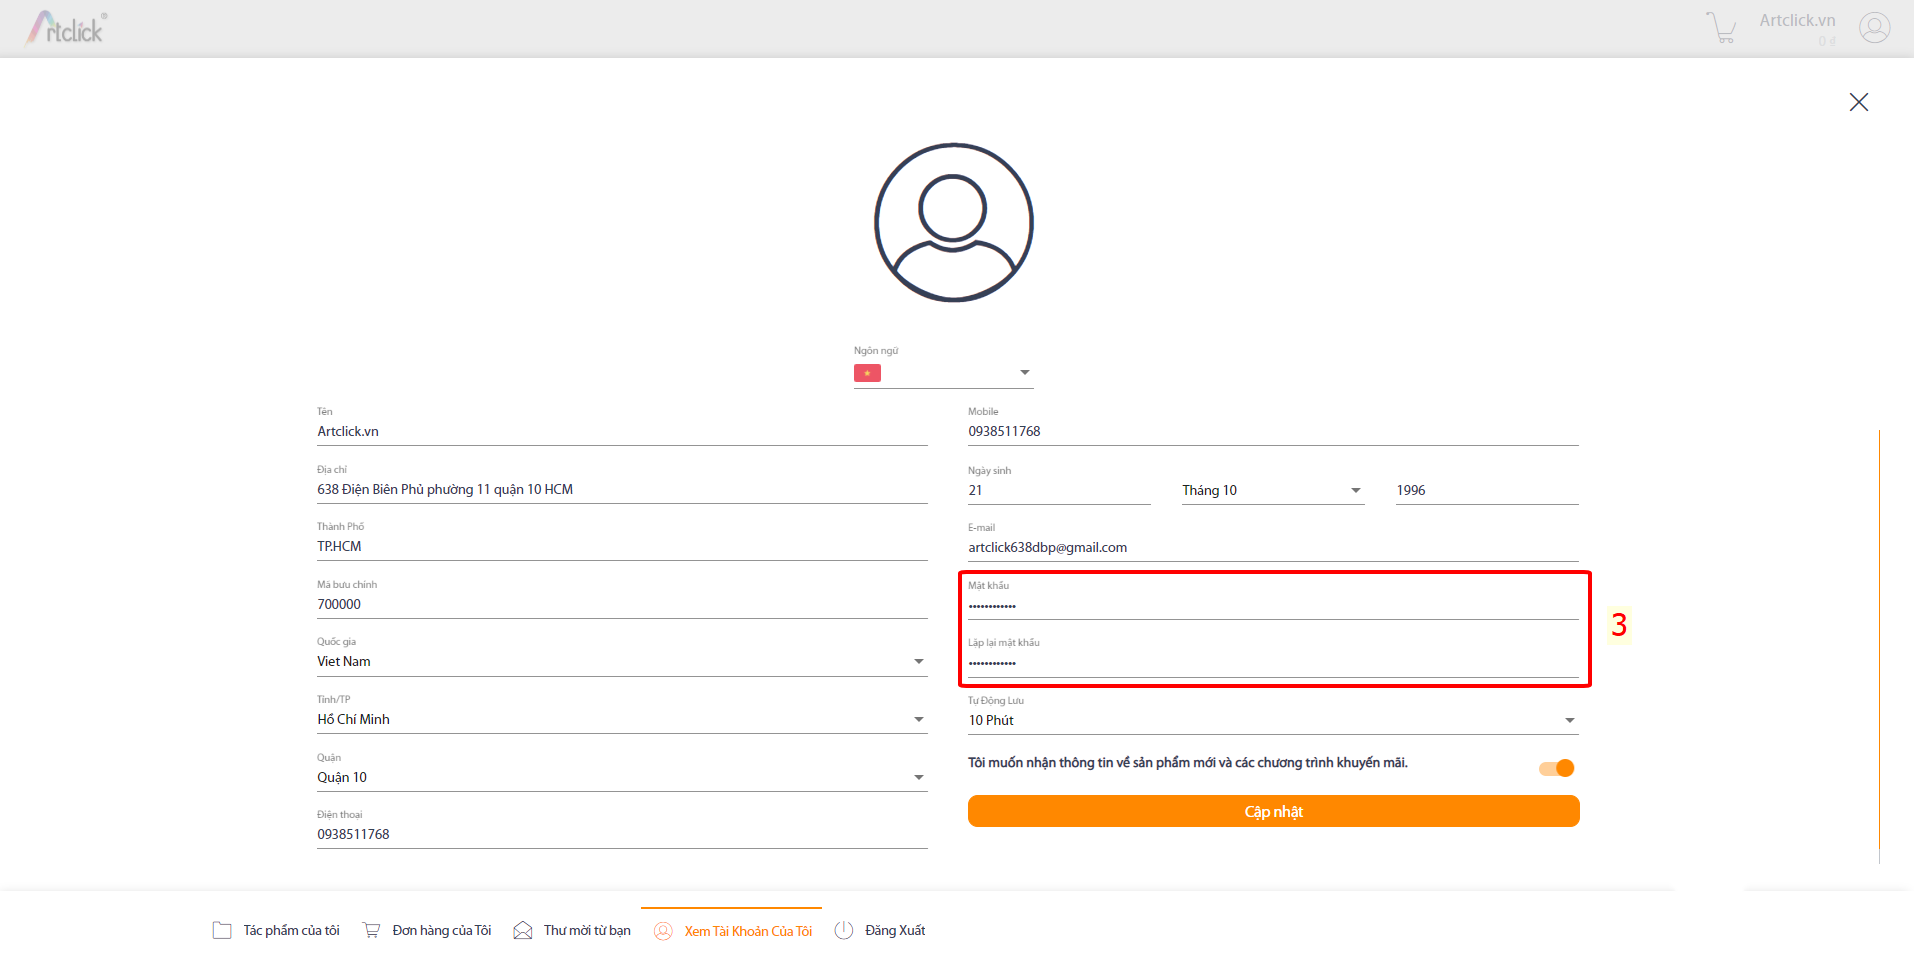Open the Tự Động Lưu 10 Phút dropdown
1914x964 pixels.
point(1273,721)
